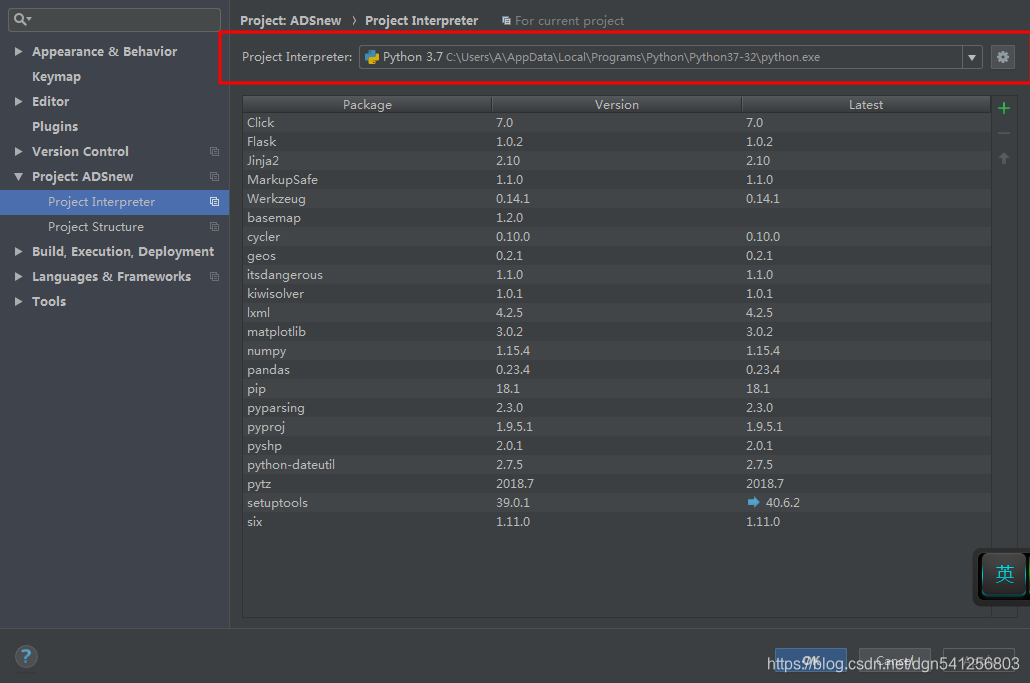The height and width of the screenshot is (683, 1030).
Task: Select the geos package row
Action: 616,256
